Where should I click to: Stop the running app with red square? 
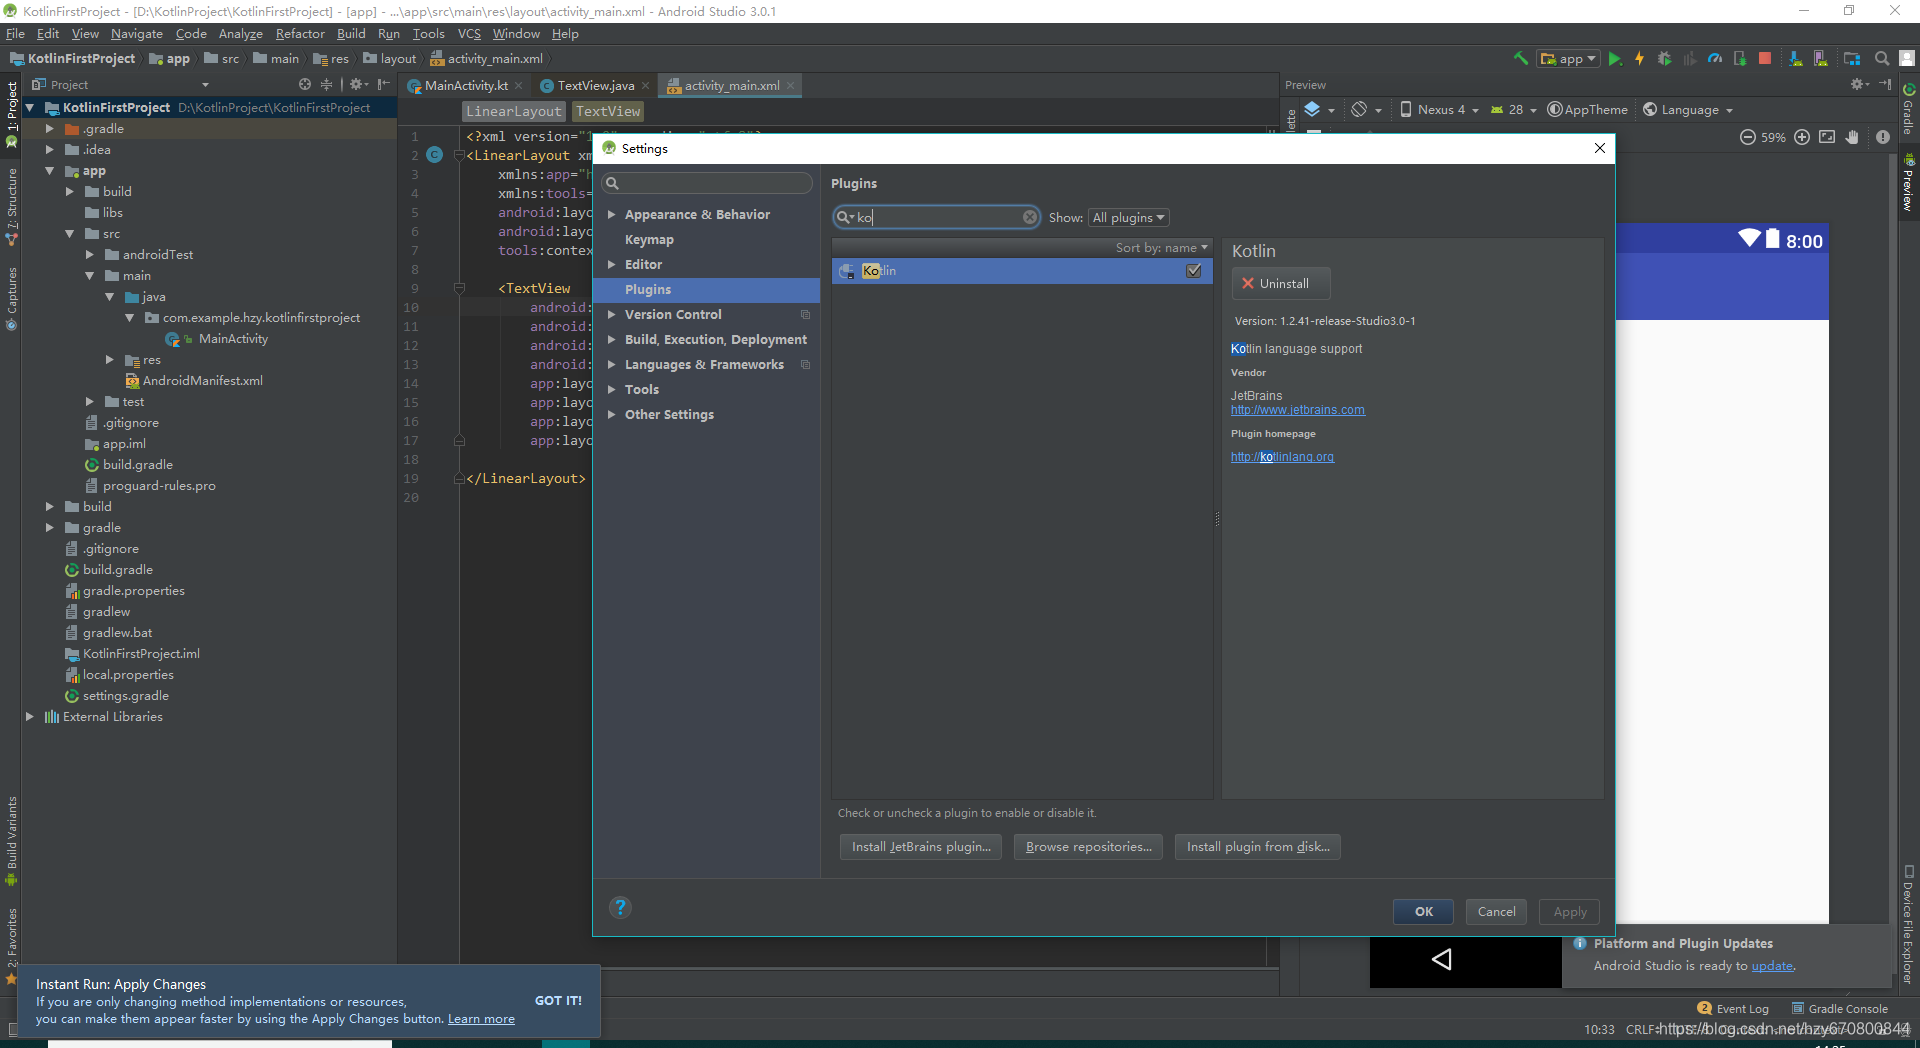pyautogui.click(x=1765, y=59)
